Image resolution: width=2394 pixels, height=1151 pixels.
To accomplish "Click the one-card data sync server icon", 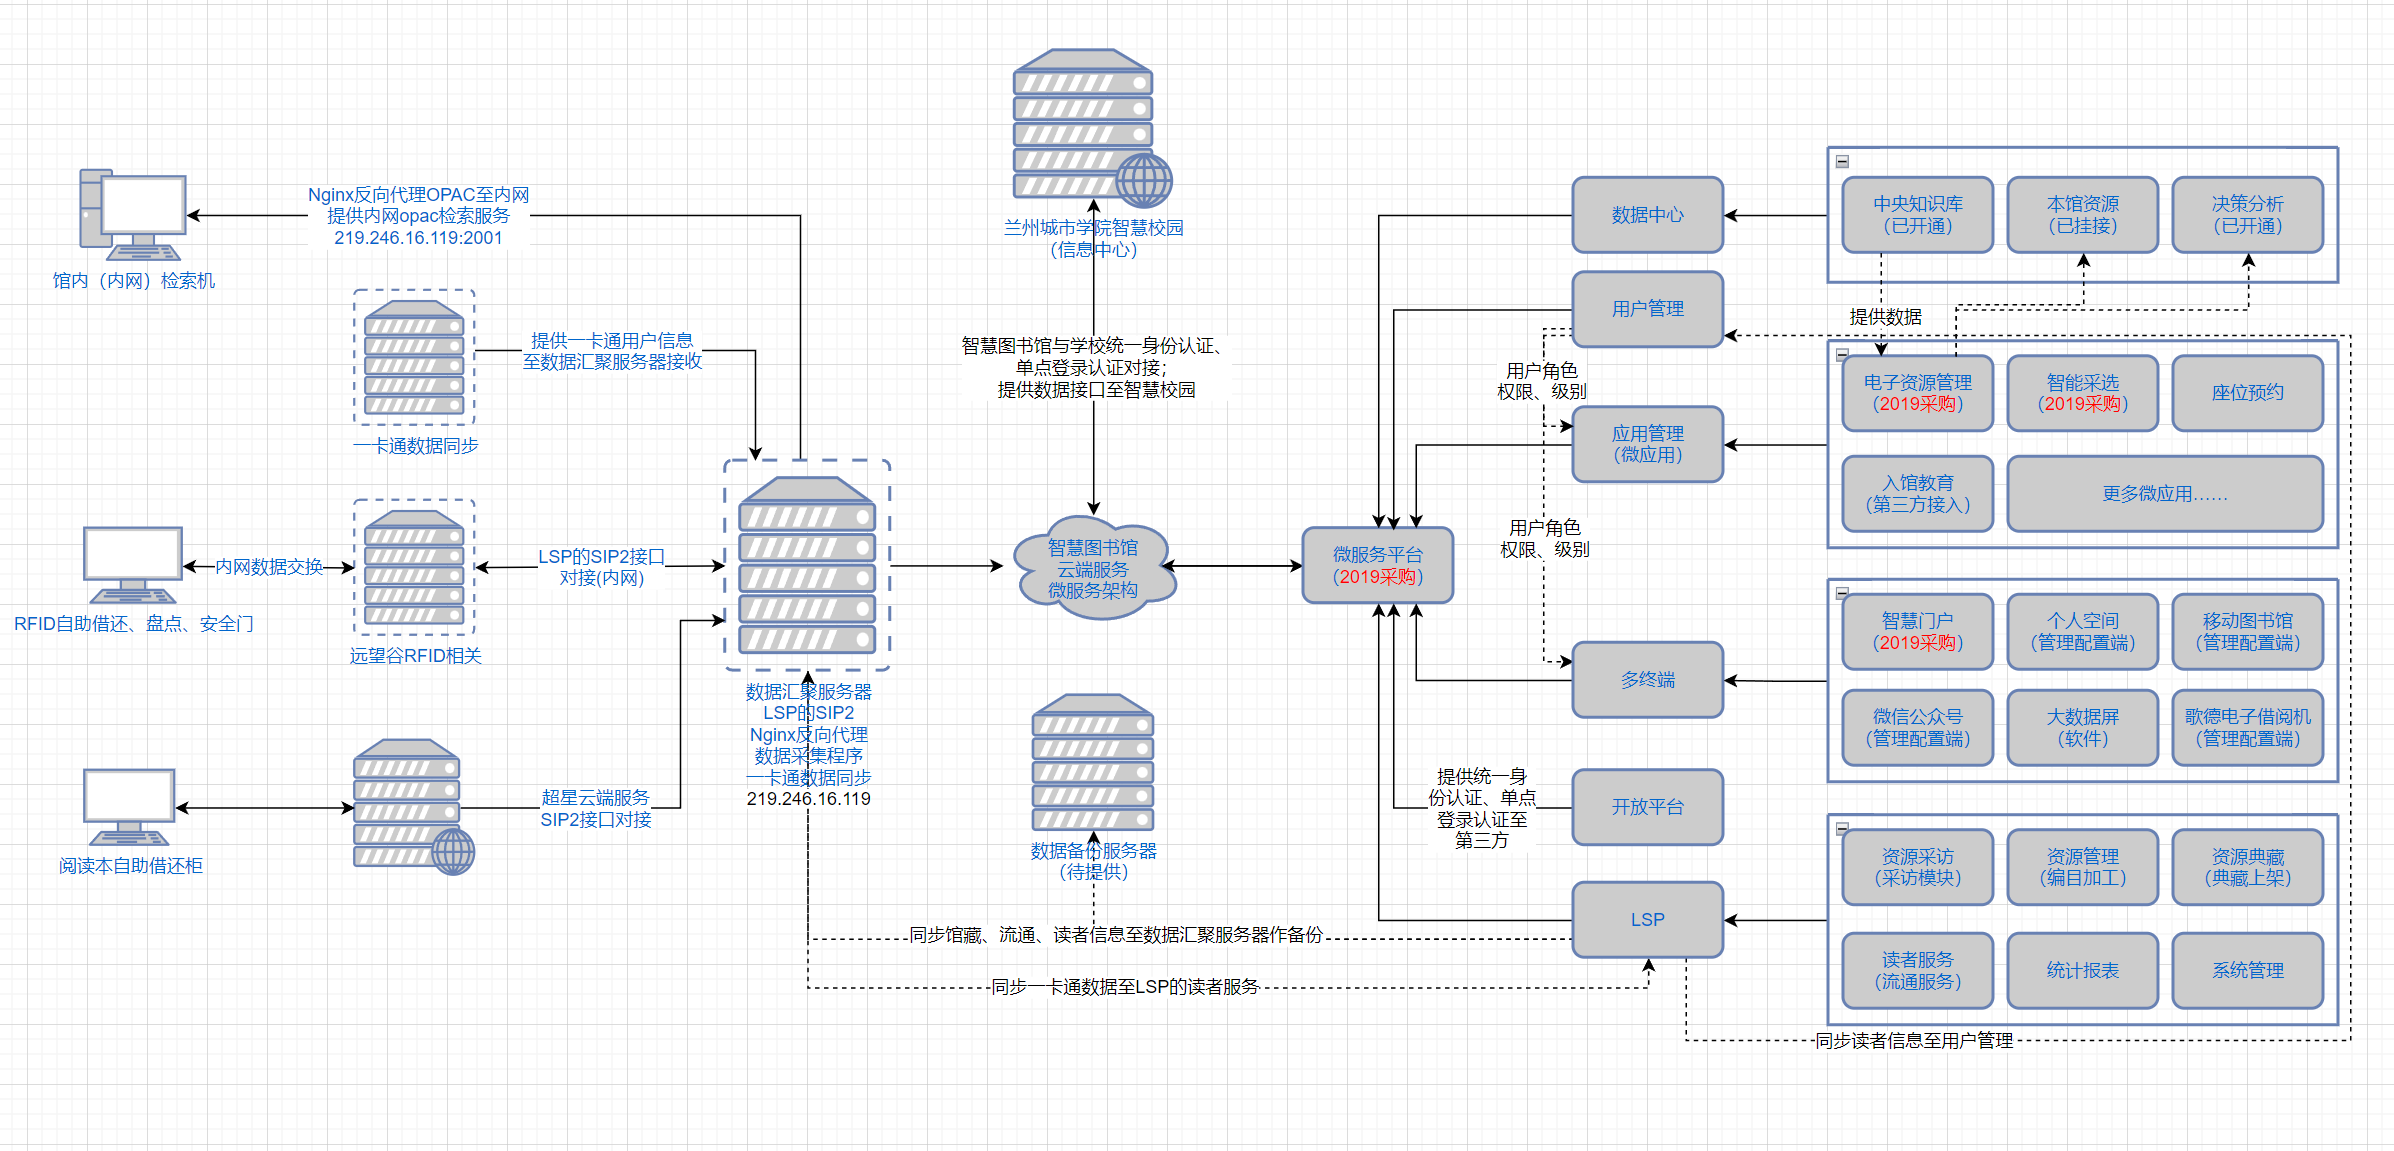I will tap(414, 358).
